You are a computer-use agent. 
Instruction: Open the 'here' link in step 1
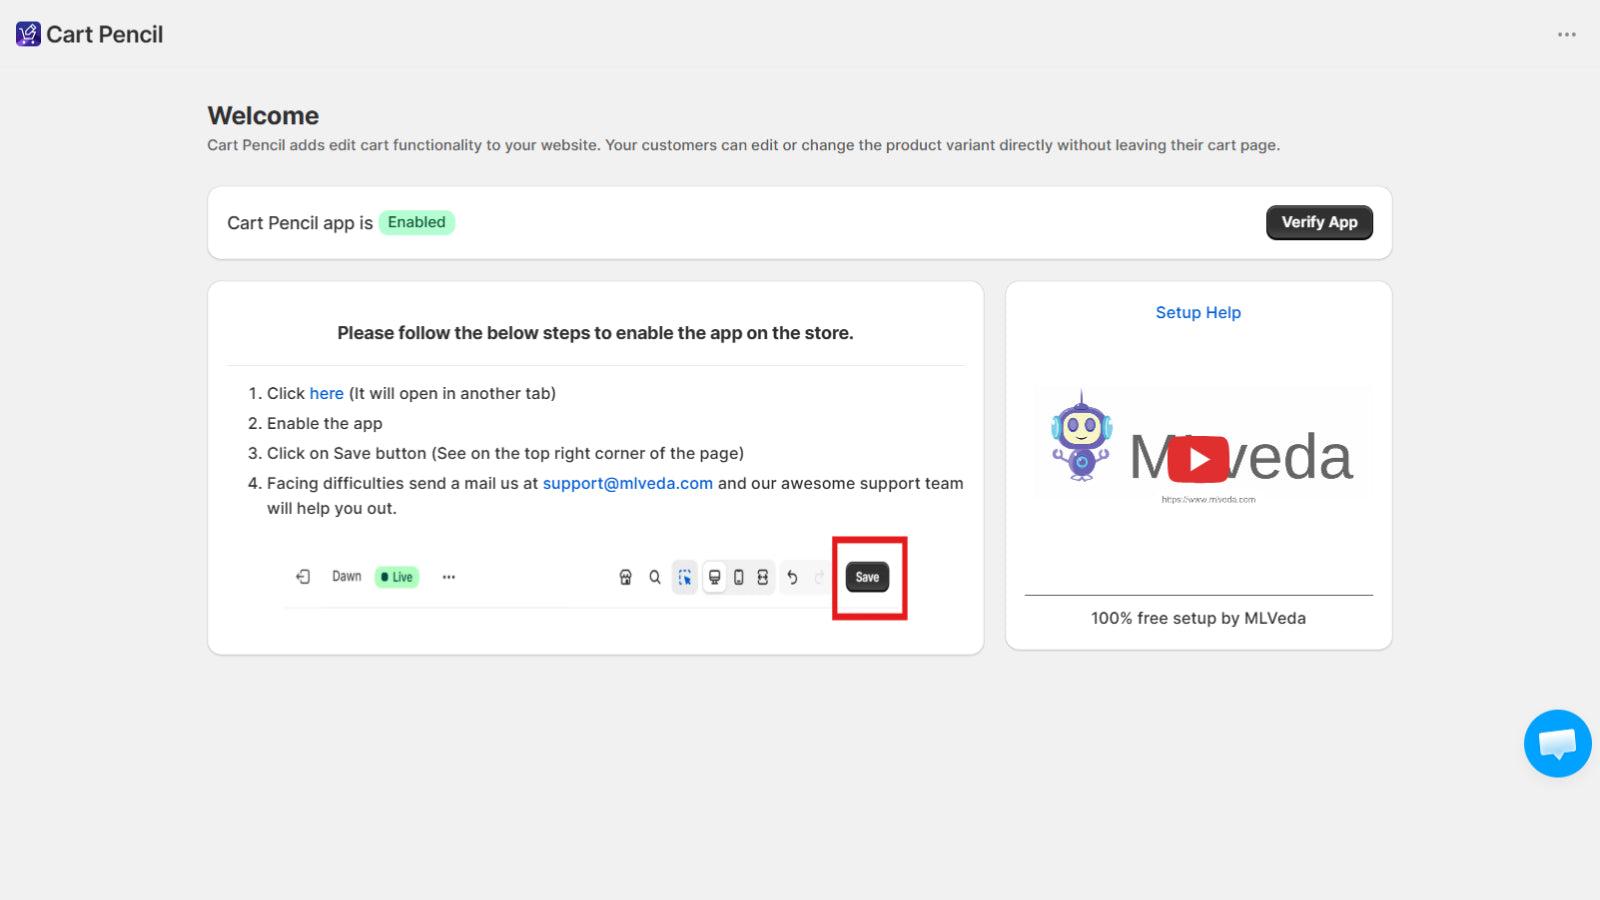pos(326,393)
